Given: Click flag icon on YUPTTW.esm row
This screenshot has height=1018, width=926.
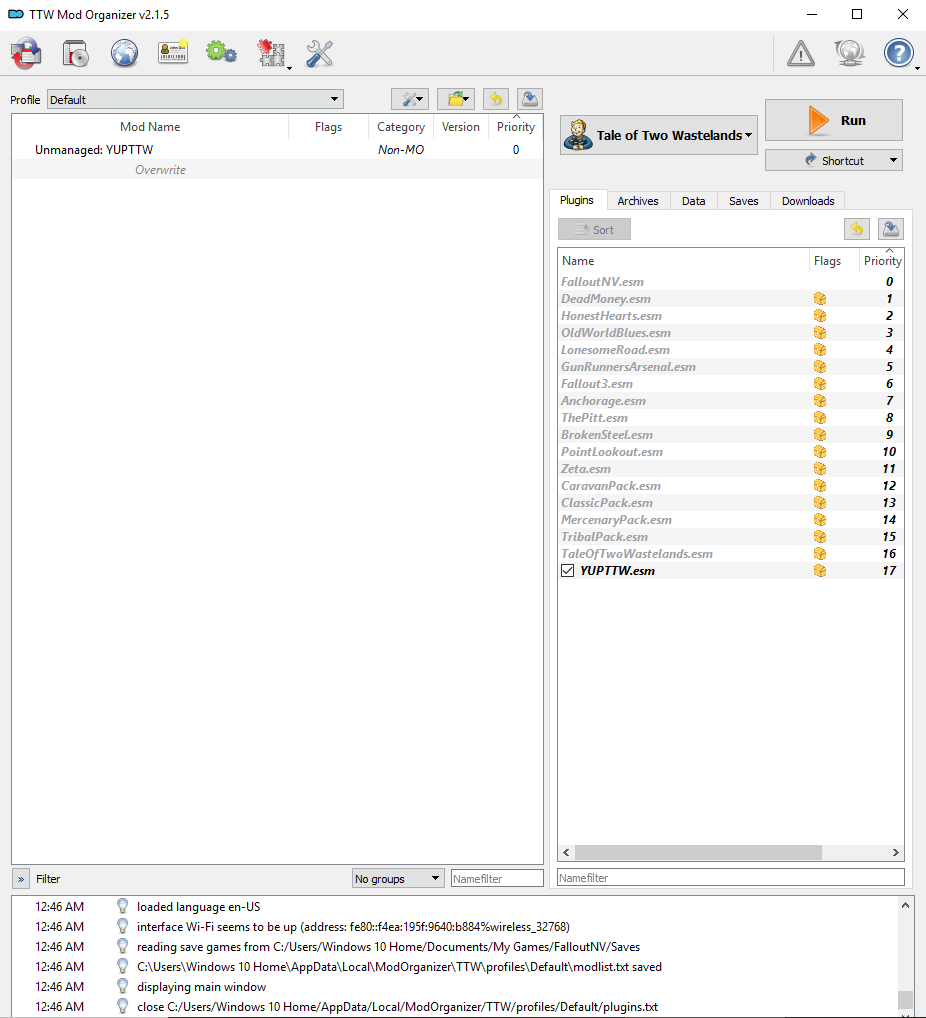Looking at the screenshot, I should tap(820, 571).
